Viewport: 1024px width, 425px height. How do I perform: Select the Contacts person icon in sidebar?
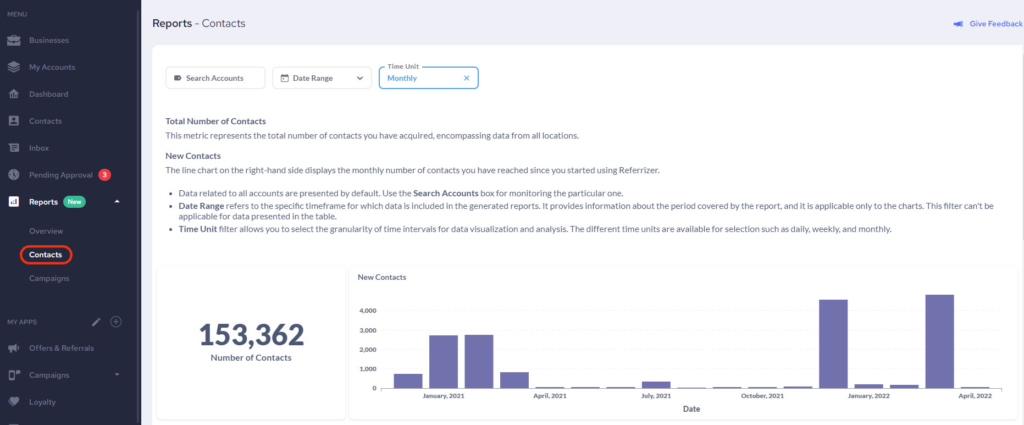pyautogui.click(x=14, y=121)
